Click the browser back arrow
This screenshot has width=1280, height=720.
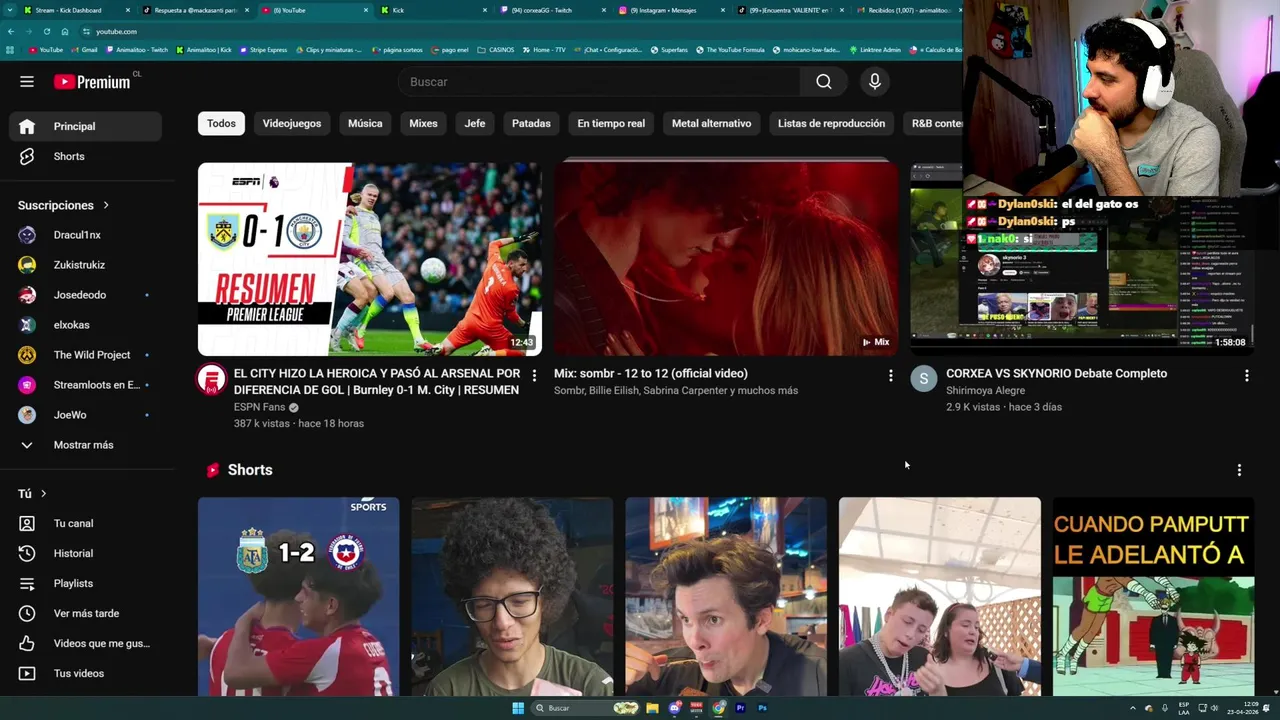point(11,31)
